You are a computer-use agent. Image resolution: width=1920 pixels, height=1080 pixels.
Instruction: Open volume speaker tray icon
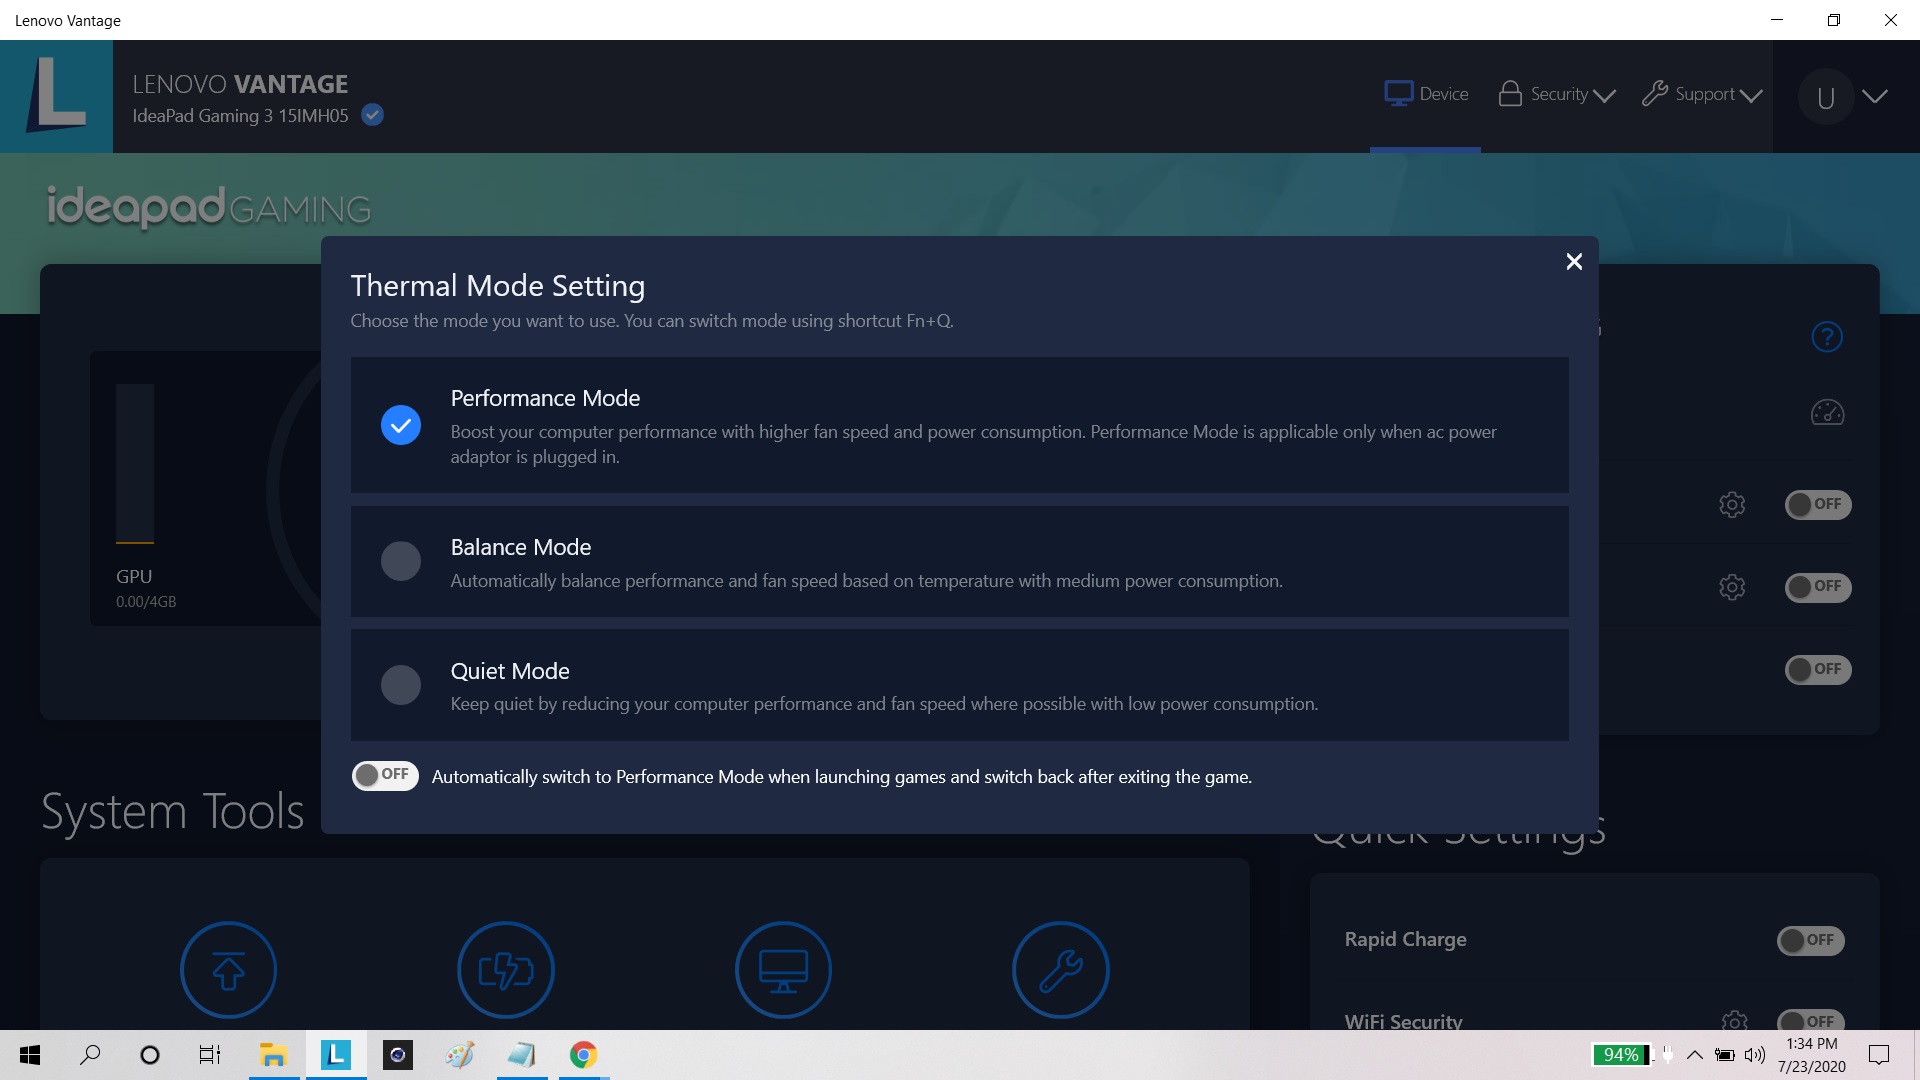tap(1755, 1055)
